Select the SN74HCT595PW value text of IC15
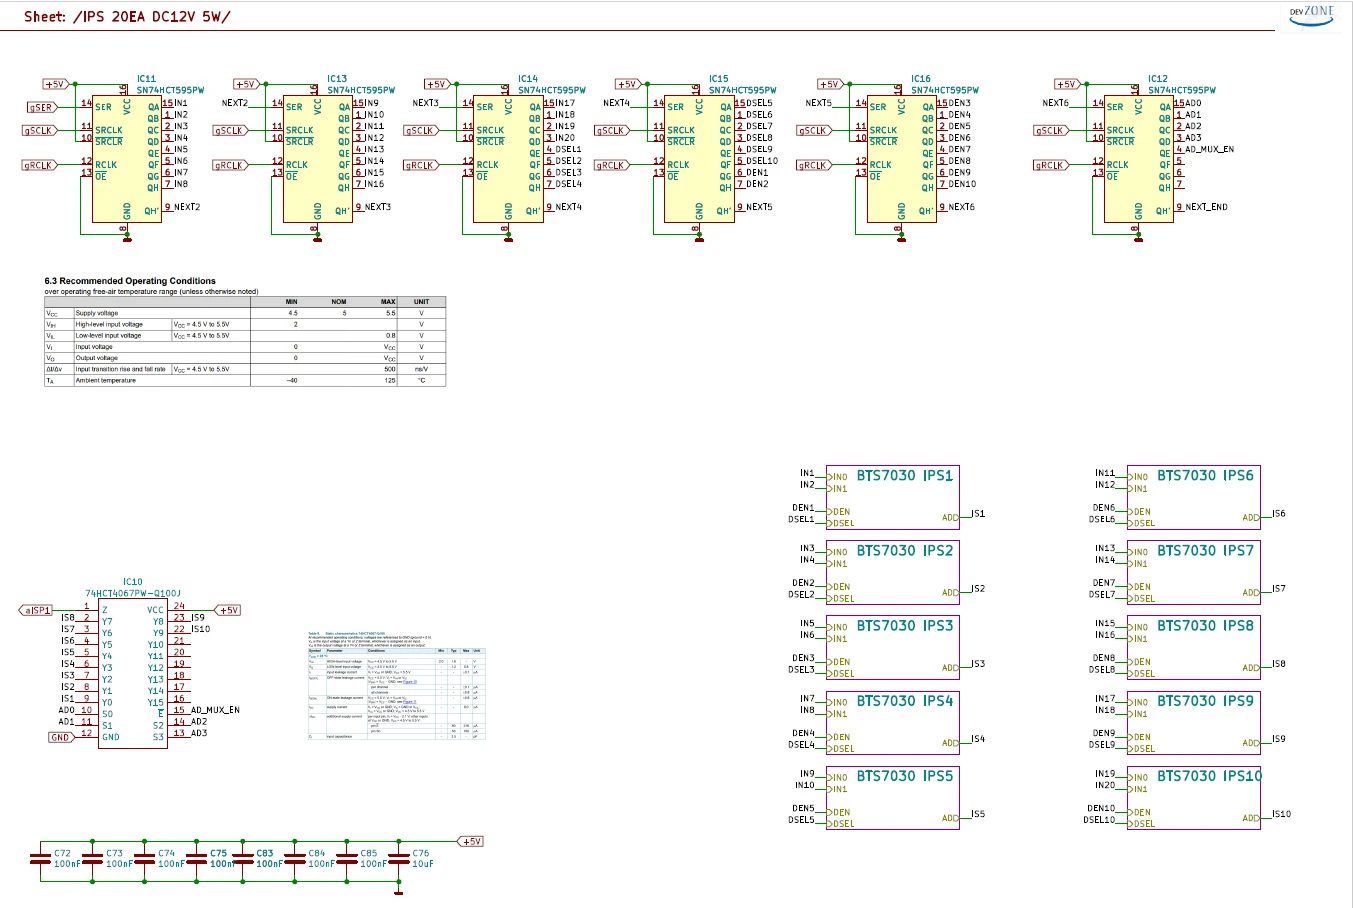Viewport: 1353px width, 908px height. click(742, 90)
